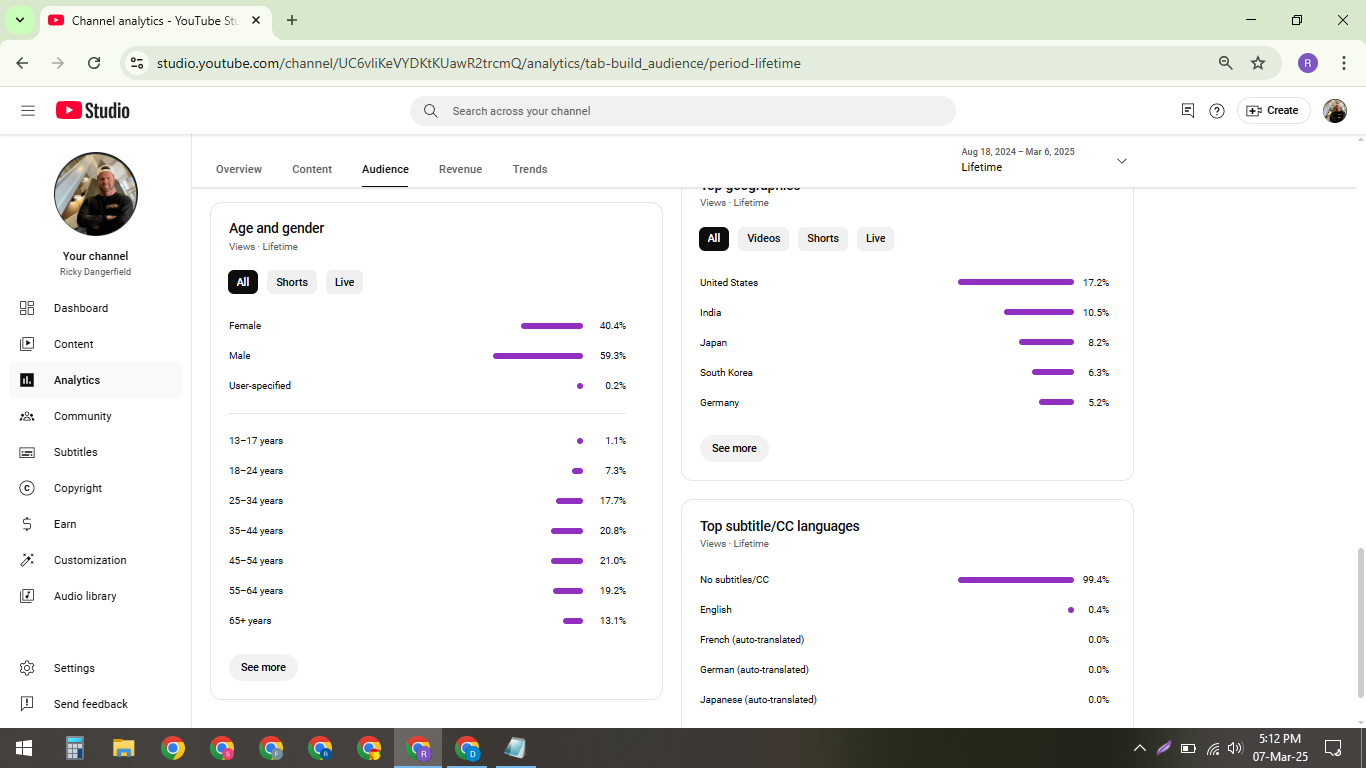Click the Search across your channel field
Image resolution: width=1366 pixels, height=768 pixels.
pos(683,111)
